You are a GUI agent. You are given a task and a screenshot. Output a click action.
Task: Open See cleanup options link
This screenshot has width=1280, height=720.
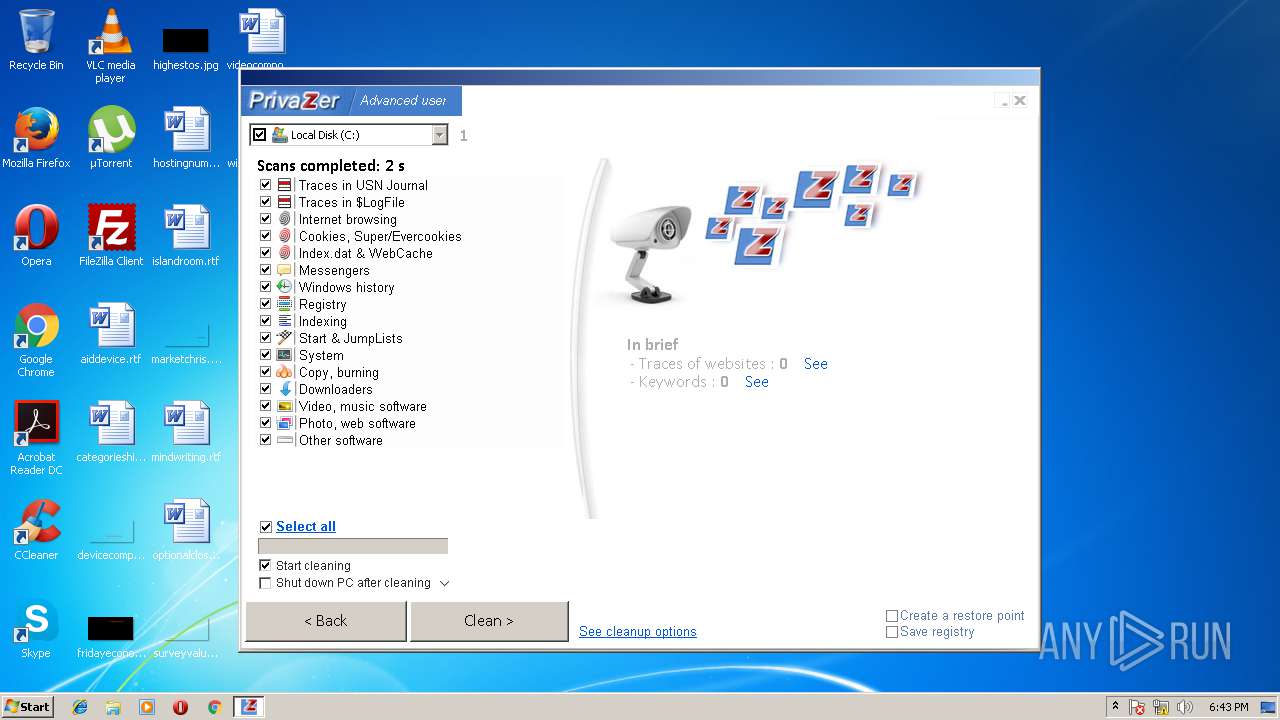[638, 632]
